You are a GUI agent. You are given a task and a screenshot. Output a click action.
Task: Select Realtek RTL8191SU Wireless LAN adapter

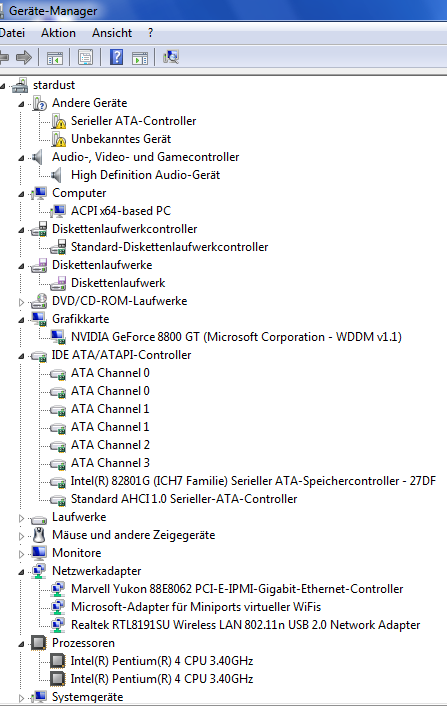pos(245,625)
